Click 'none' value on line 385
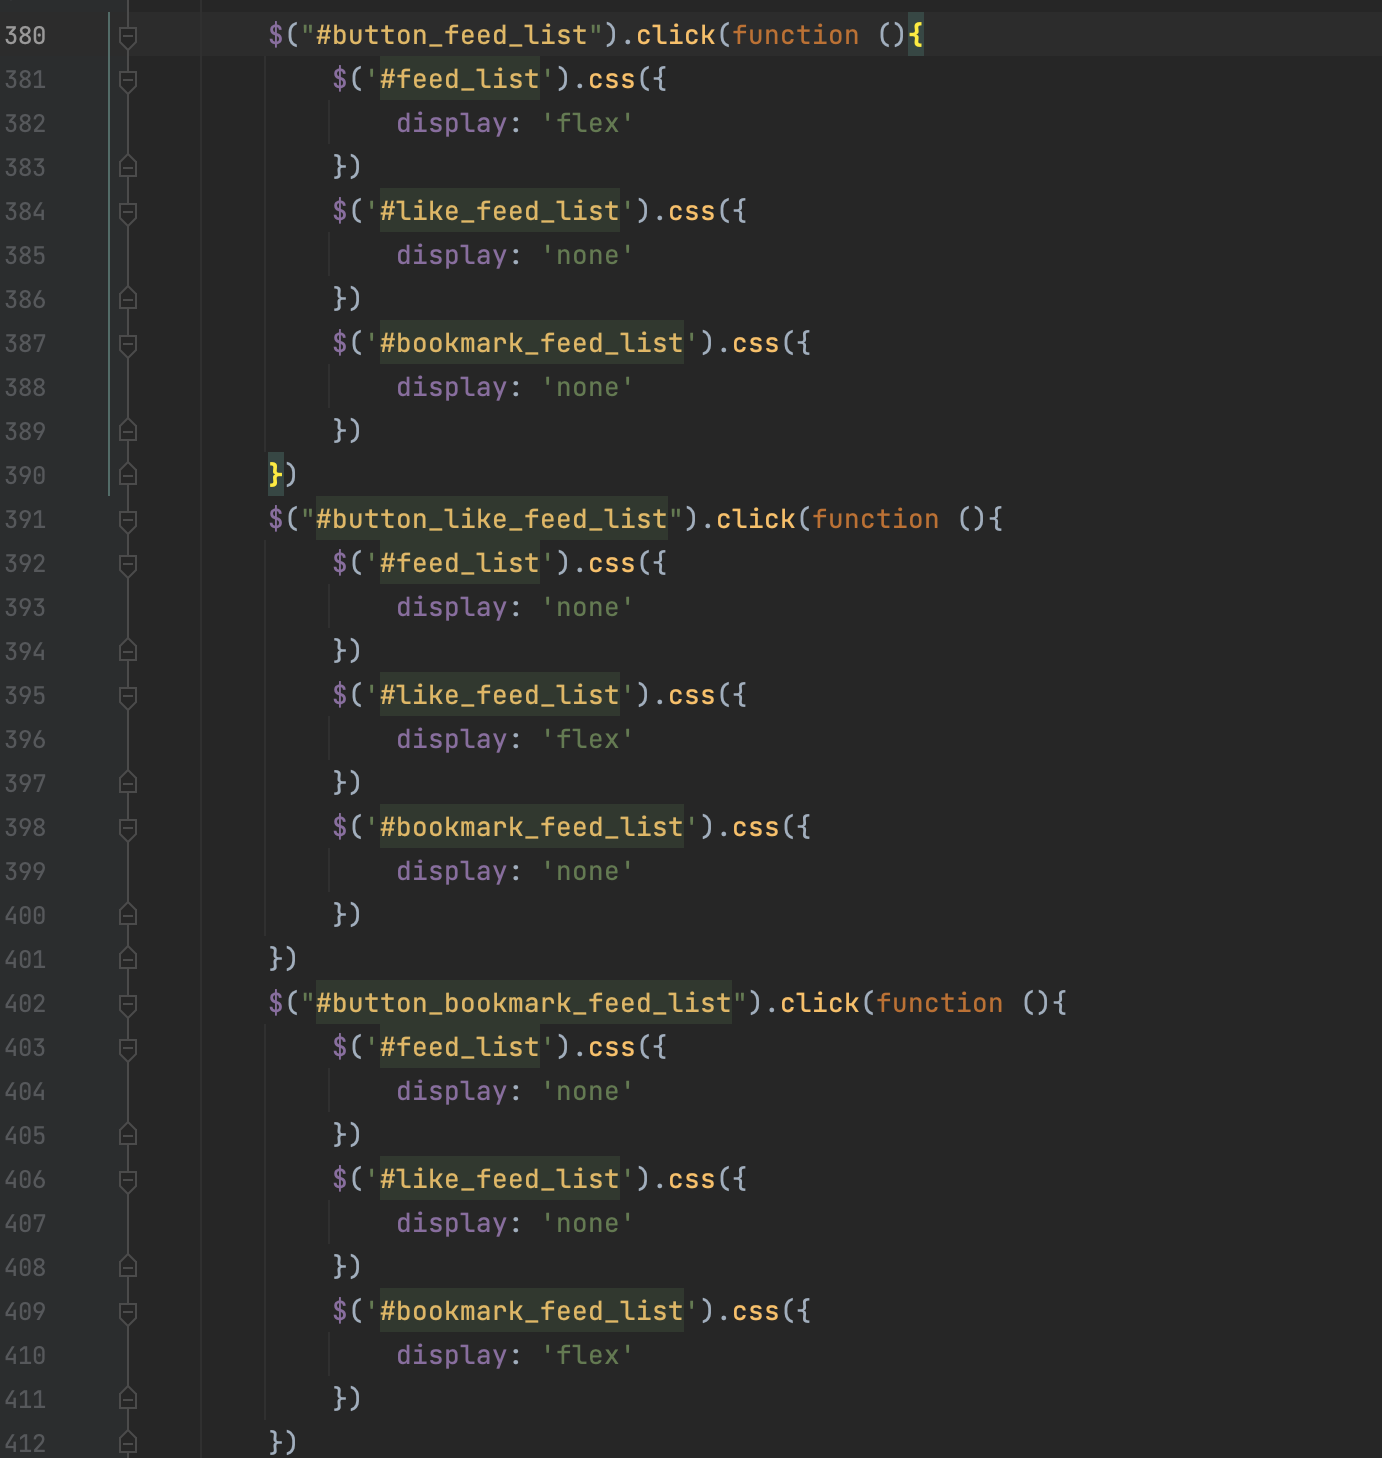 pyautogui.click(x=588, y=256)
